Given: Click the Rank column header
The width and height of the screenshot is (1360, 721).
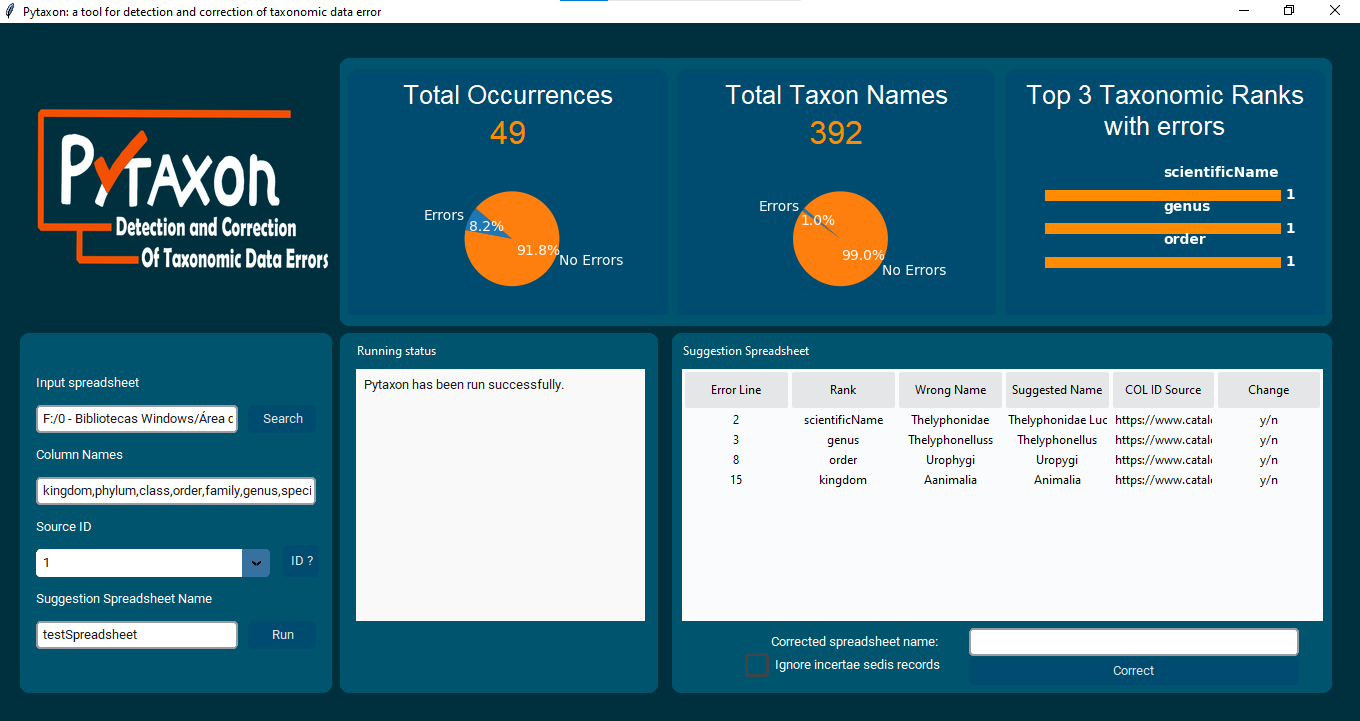Looking at the screenshot, I should [x=843, y=390].
